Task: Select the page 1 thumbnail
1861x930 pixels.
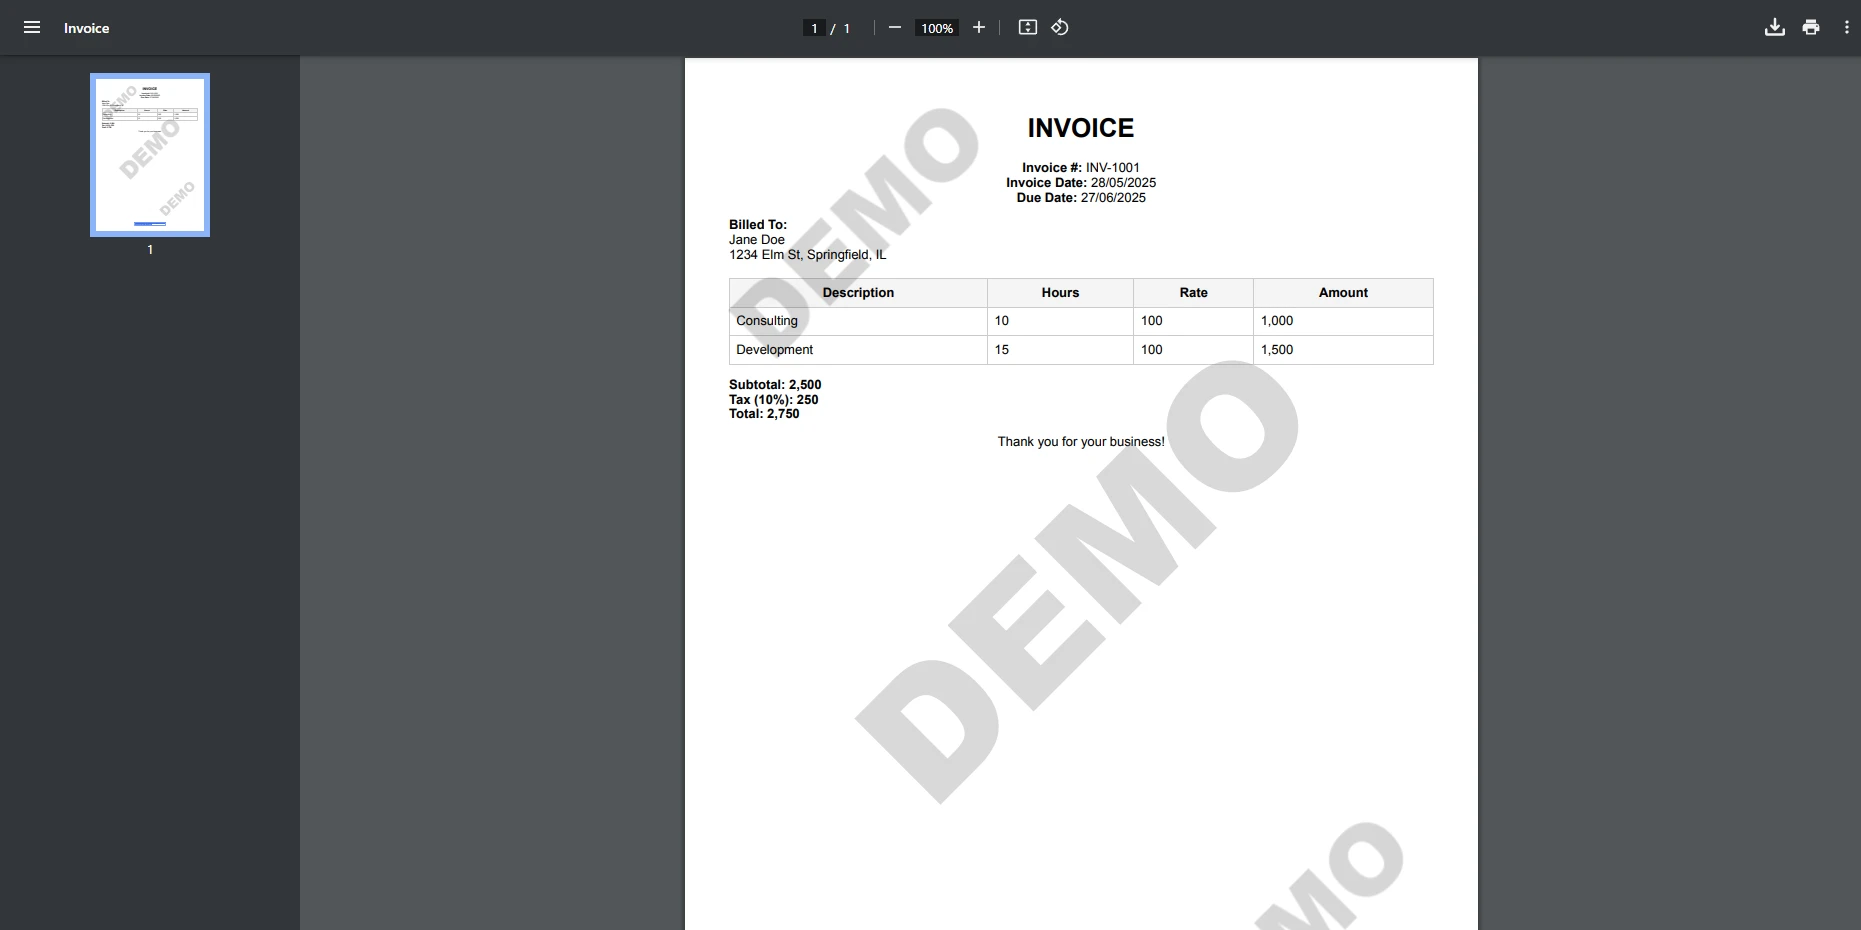Action: point(150,155)
